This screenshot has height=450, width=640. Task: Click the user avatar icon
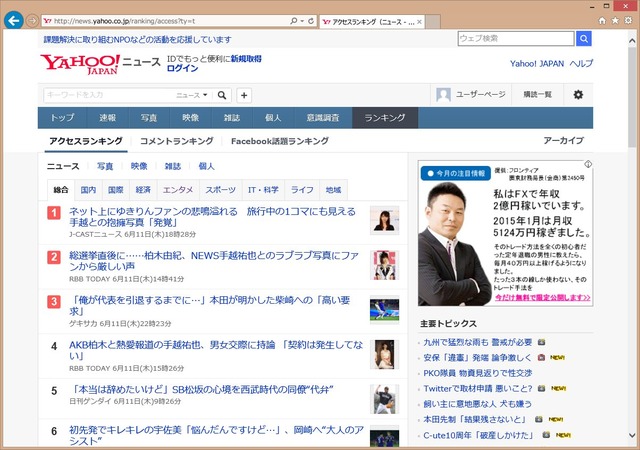[x=443, y=95]
